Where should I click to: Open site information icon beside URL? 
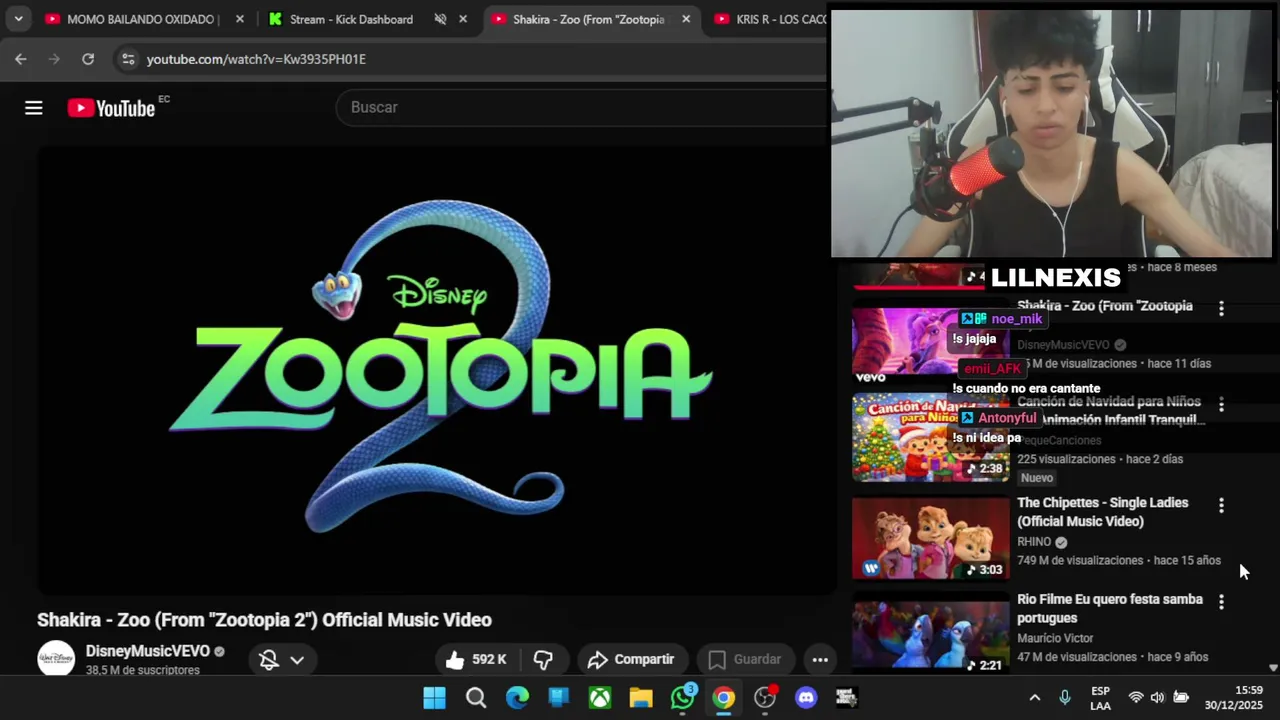128,59
